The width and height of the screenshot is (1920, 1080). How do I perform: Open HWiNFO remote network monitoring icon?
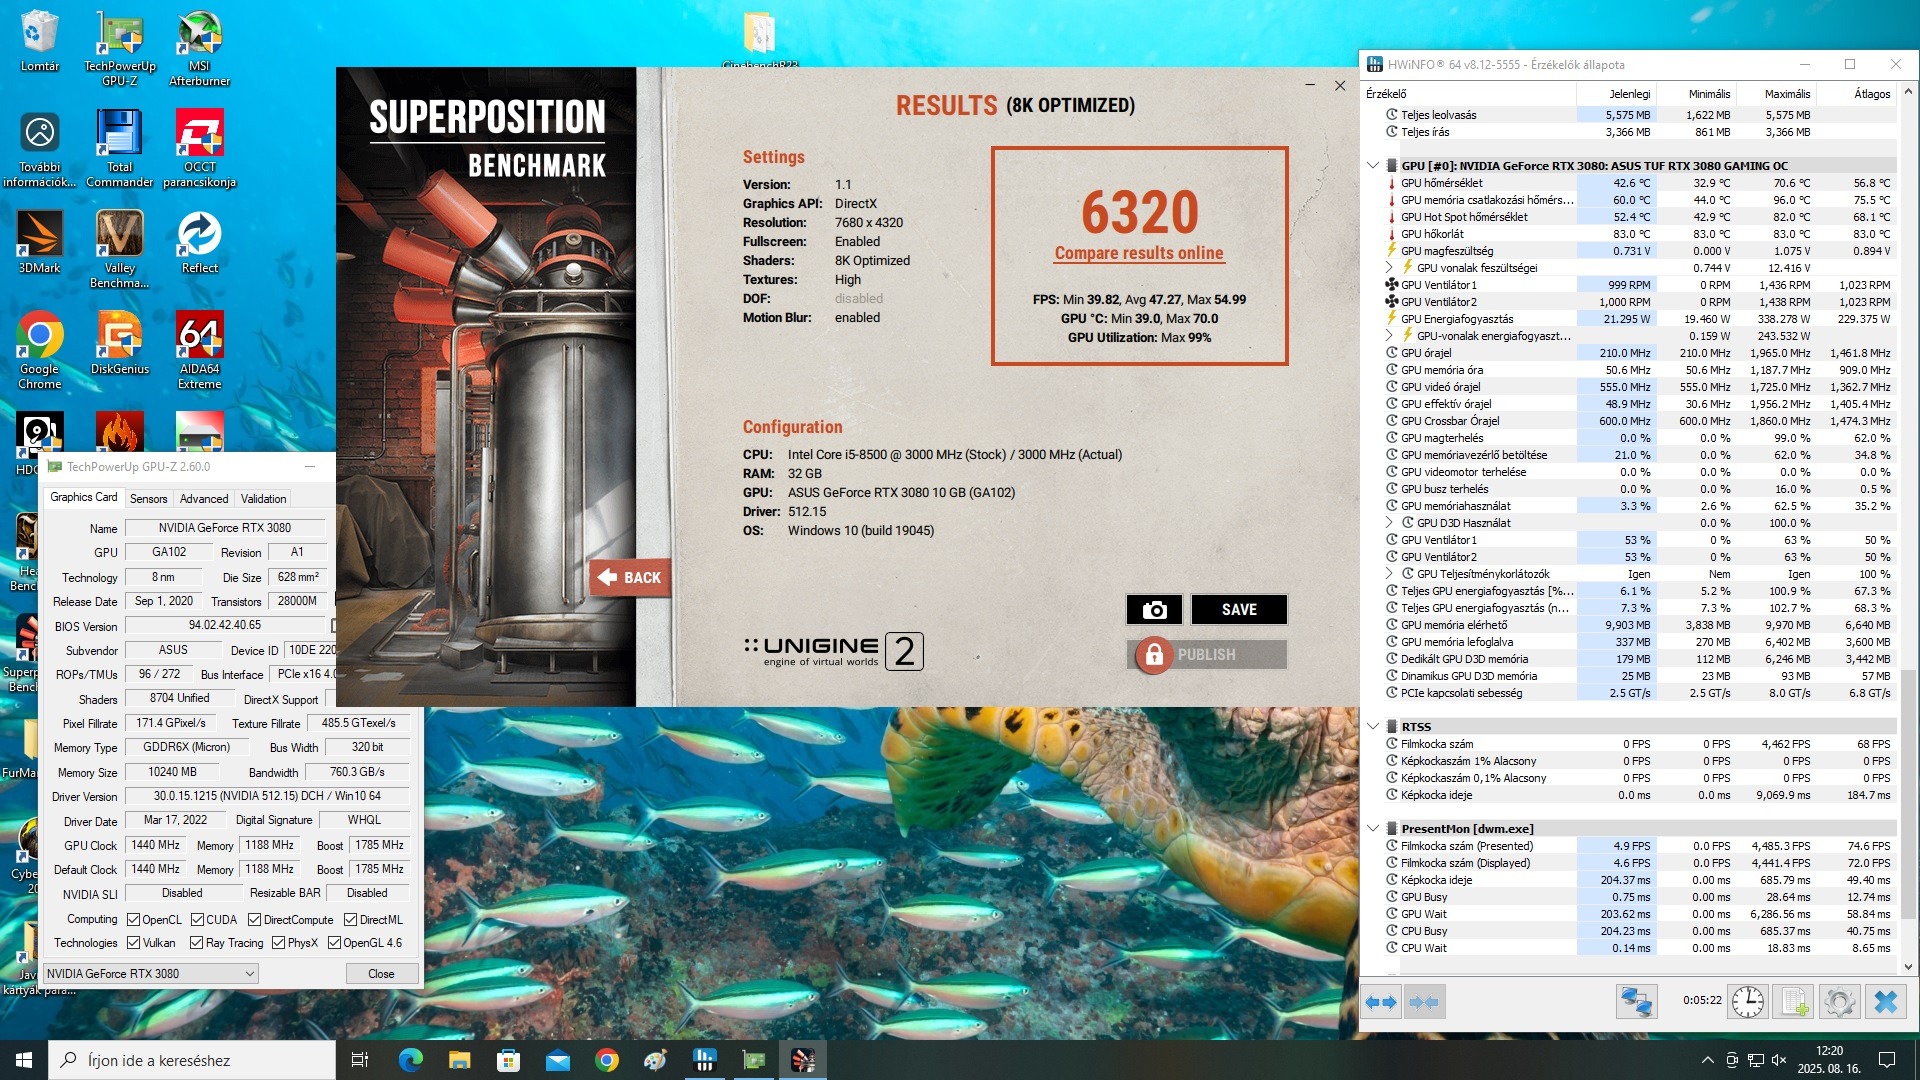click(x=1636, y=1001)
